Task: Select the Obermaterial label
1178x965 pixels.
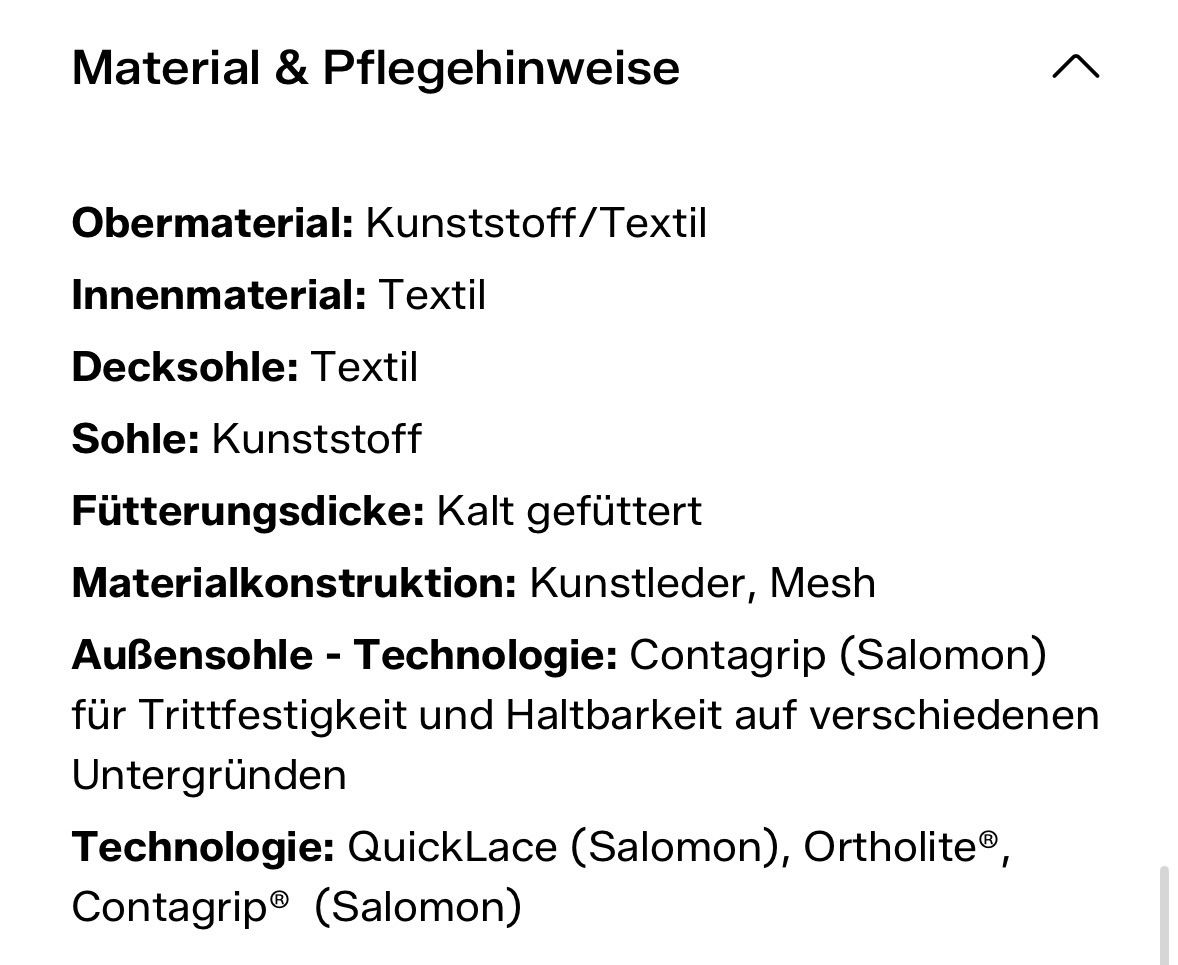Action: click(x=213, y=223)
